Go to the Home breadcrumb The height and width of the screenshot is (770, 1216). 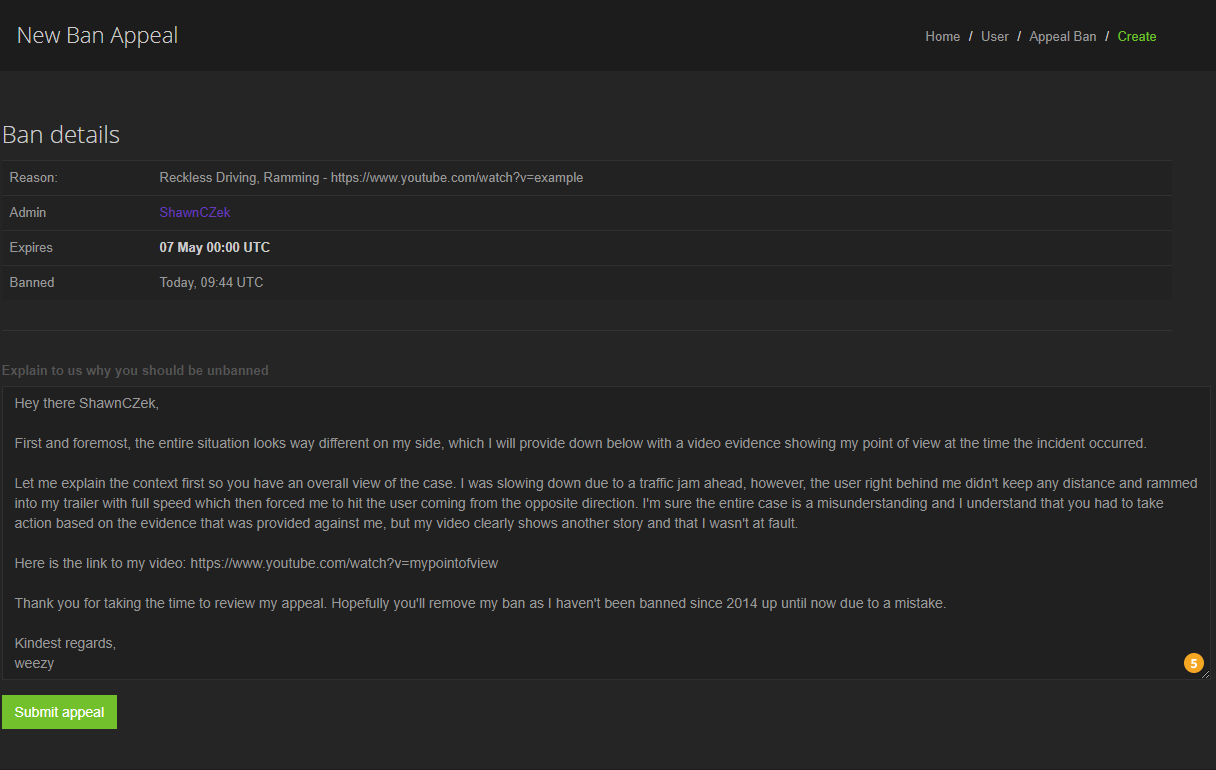pos(942,36)
